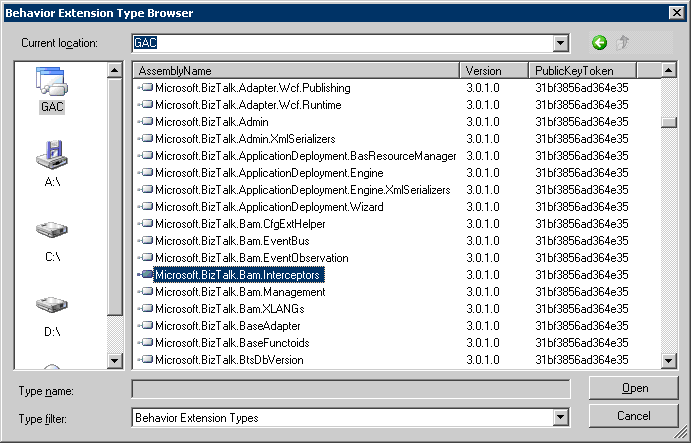Select Microsoft.BizTalk.BaseAdapter assembly name
This screenshot has width=691, height=443.
[x=228, y=326]
